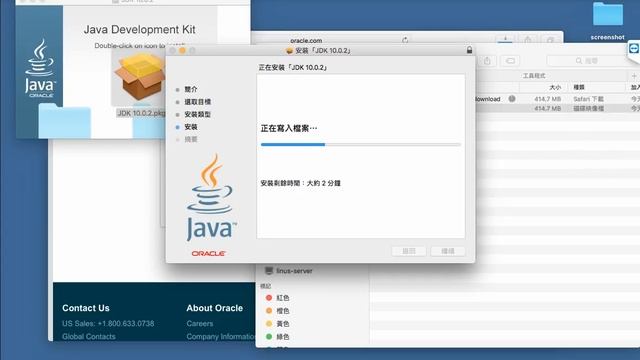Click the 返回 button in the installer
Image resolution: width=640 pixels, height=360 pixels.
[409, 251]
